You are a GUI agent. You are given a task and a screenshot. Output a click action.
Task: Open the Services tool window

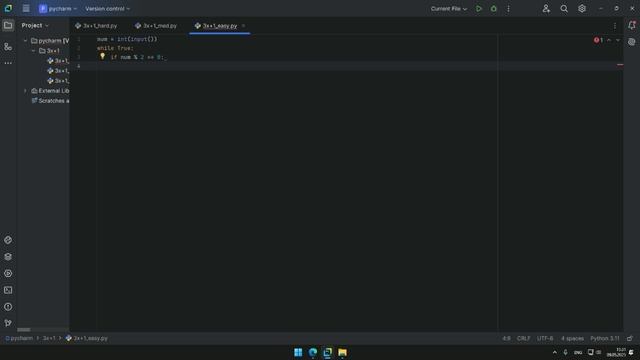tap(8, 273)
